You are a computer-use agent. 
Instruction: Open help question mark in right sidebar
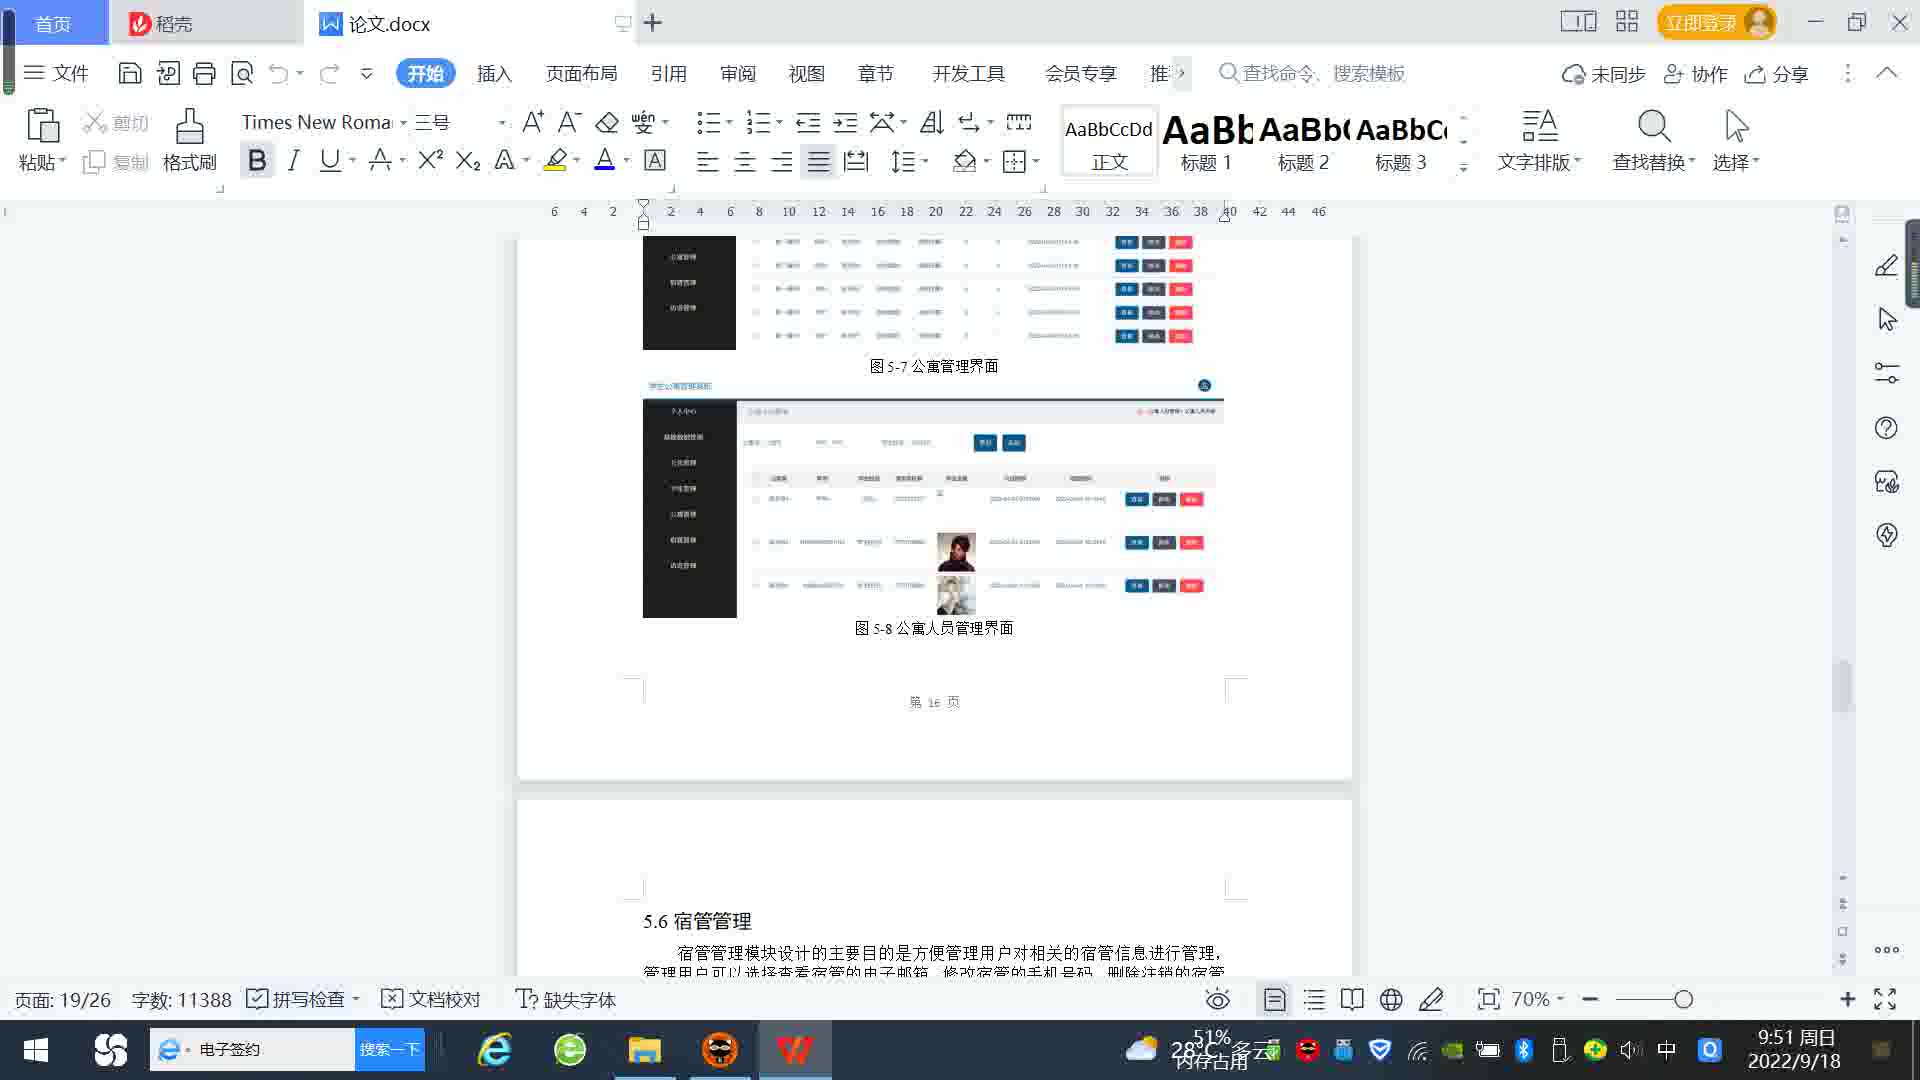[1886, 428]
